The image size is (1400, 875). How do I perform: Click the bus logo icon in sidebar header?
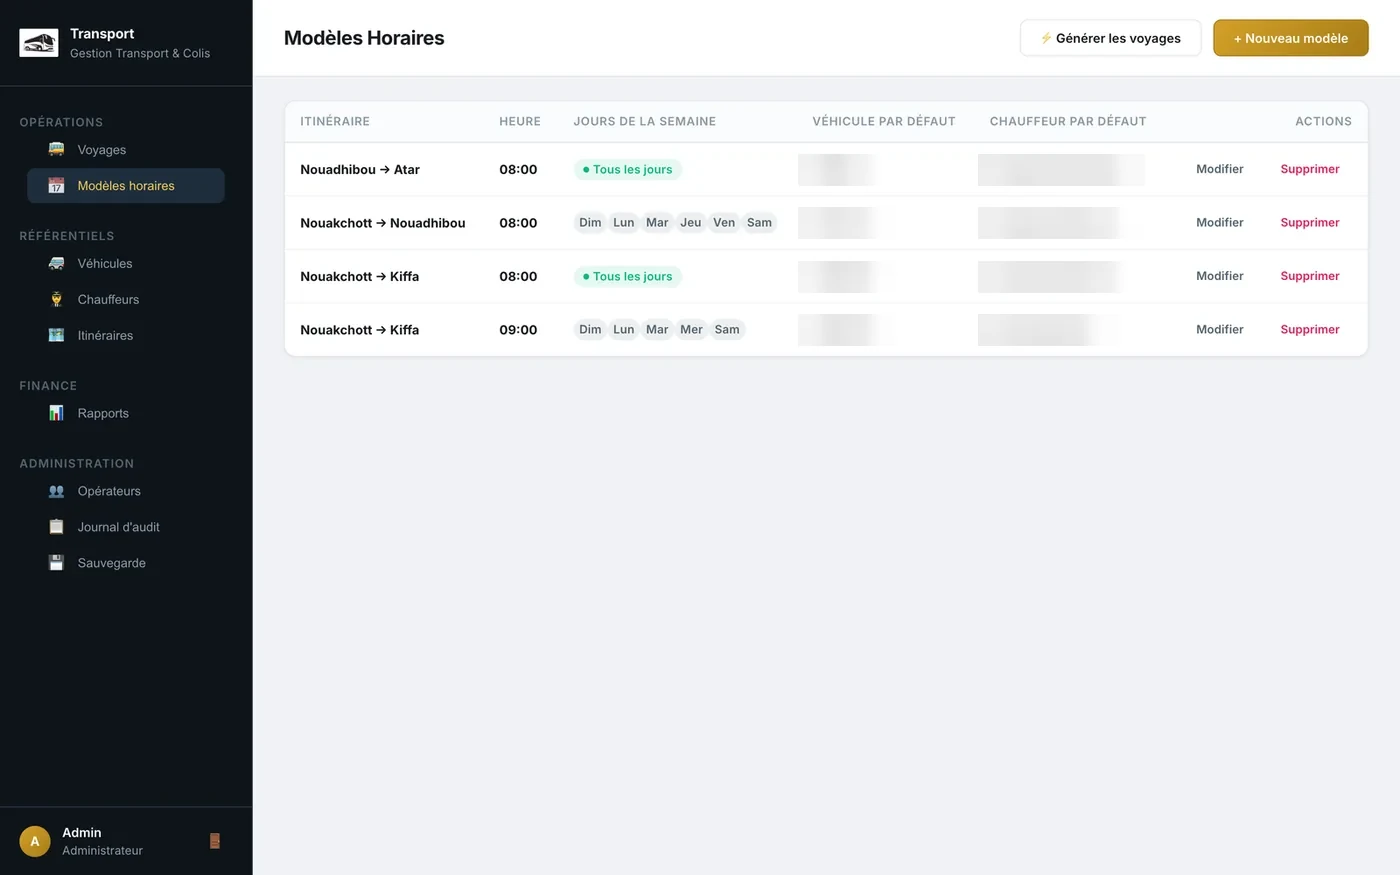(39, 43)
